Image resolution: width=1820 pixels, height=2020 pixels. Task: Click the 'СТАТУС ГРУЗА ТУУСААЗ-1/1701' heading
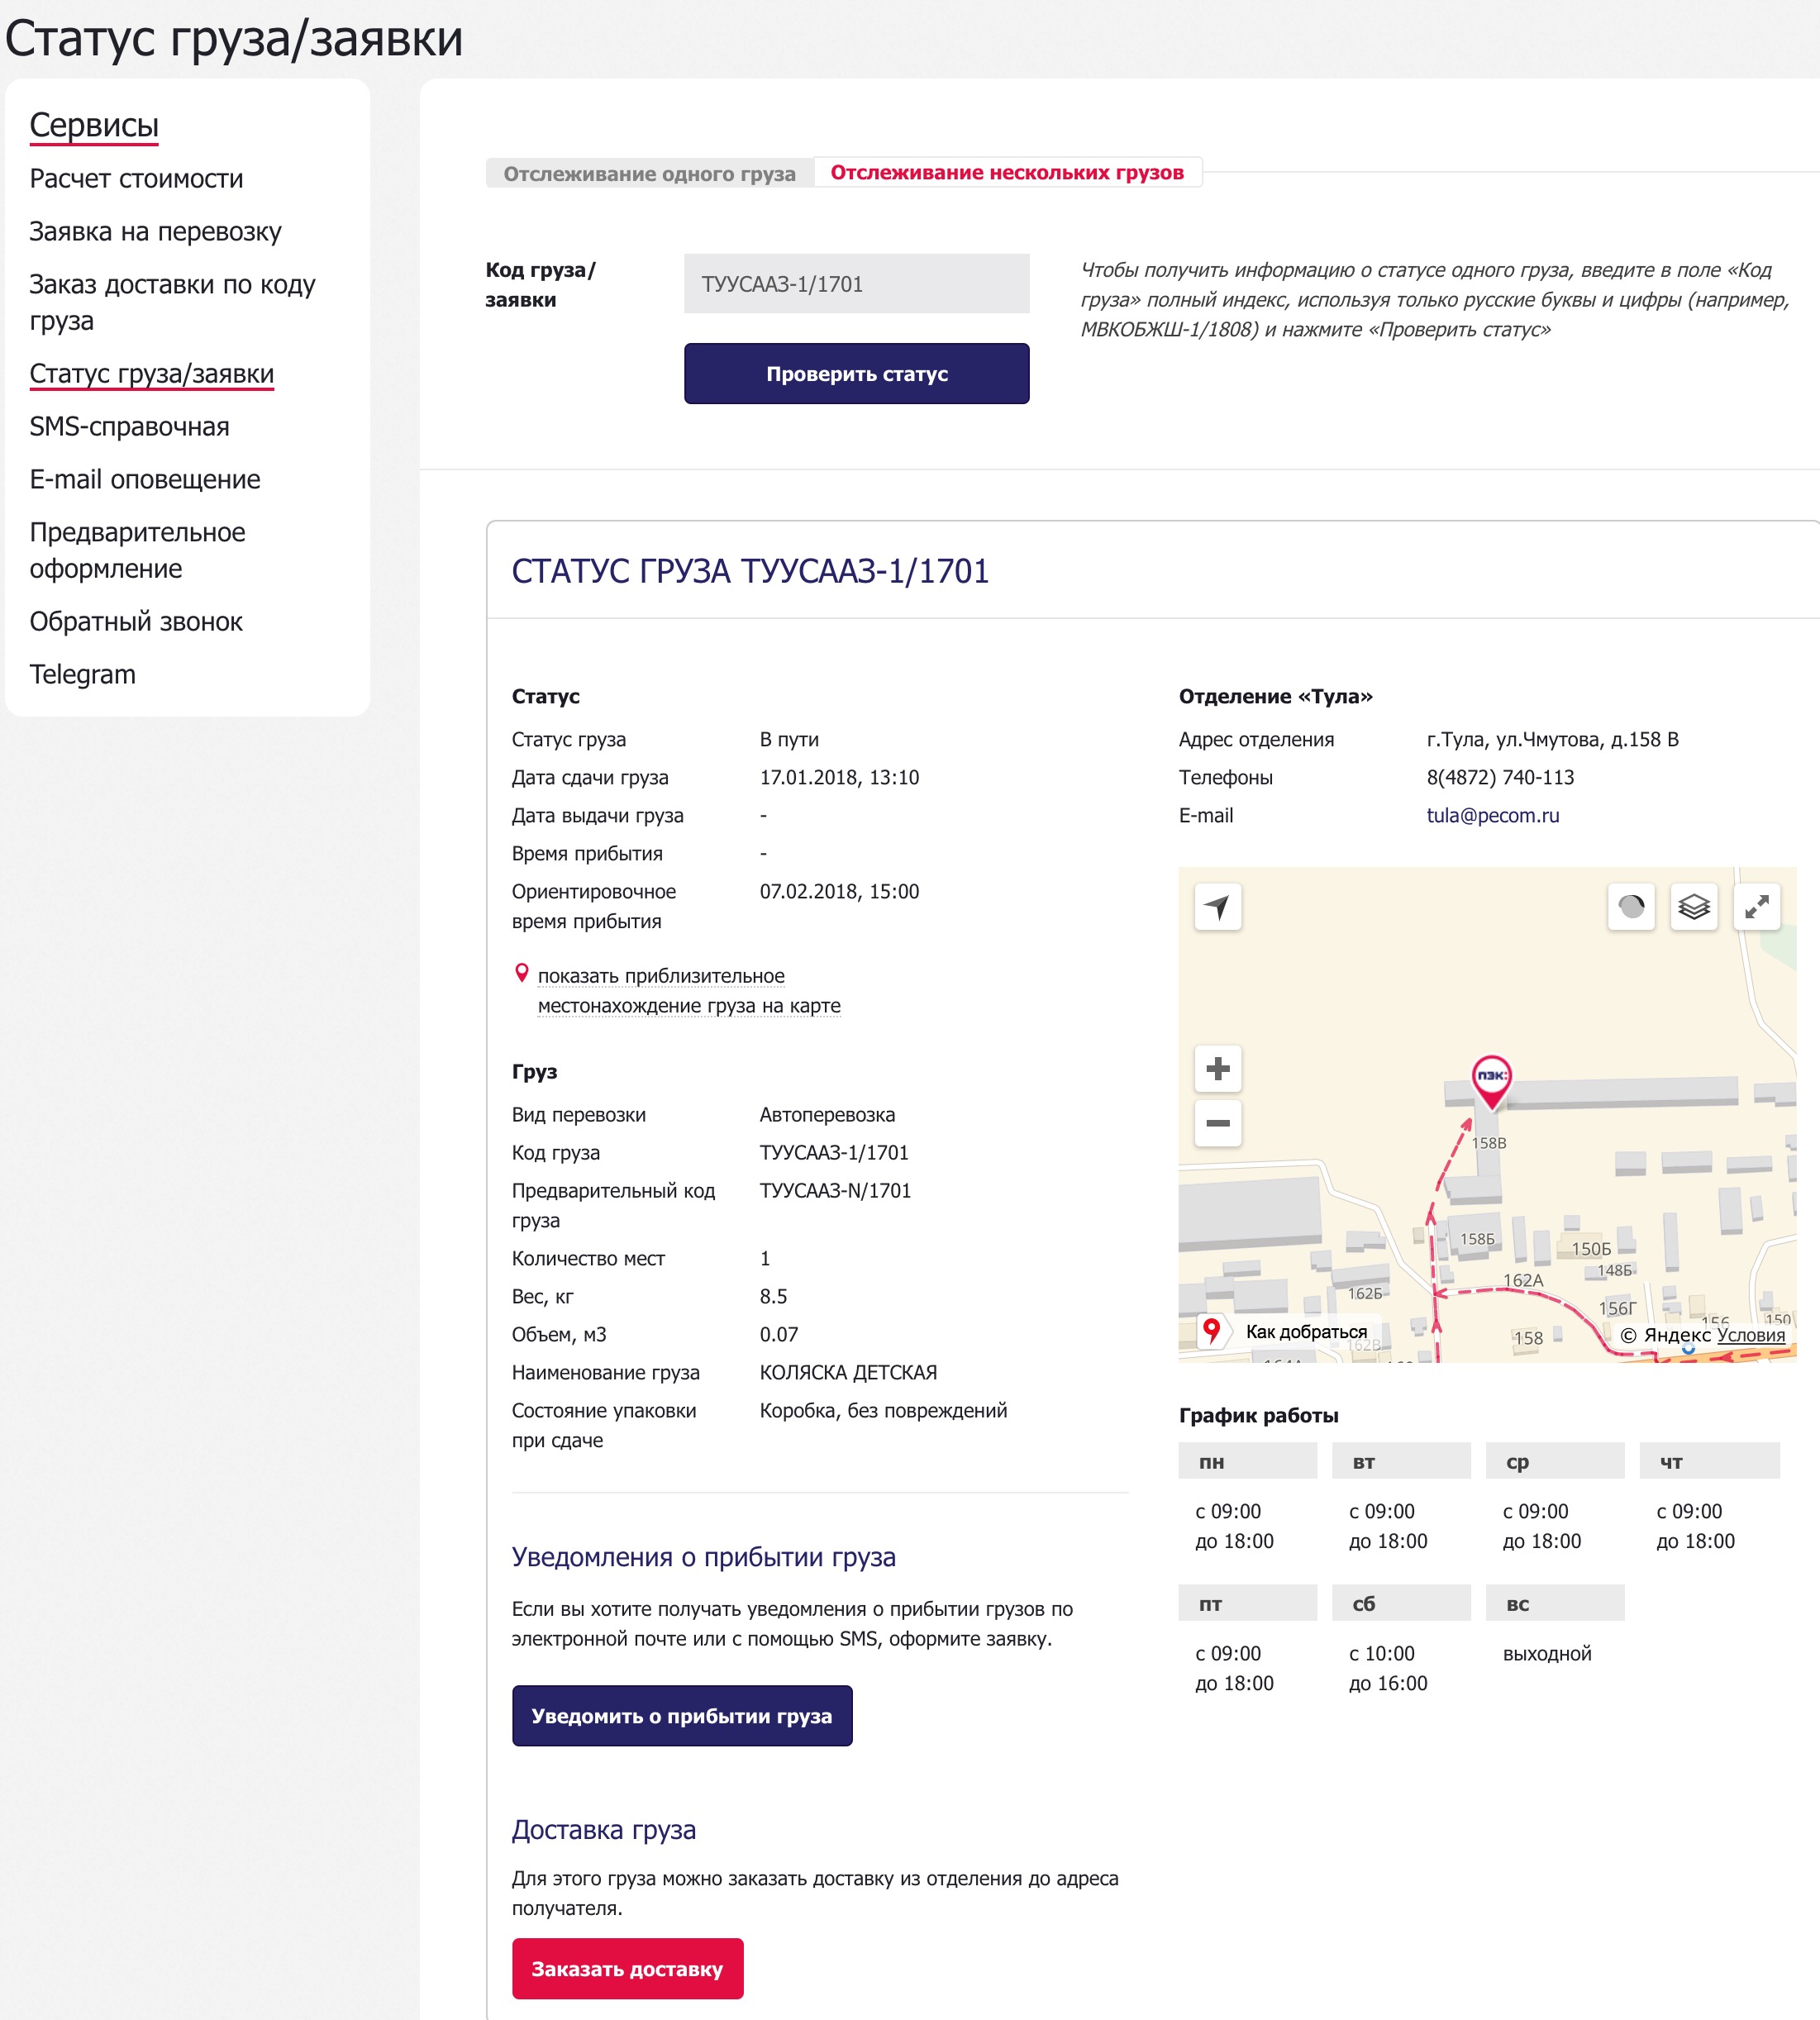(x=750, y=571)
